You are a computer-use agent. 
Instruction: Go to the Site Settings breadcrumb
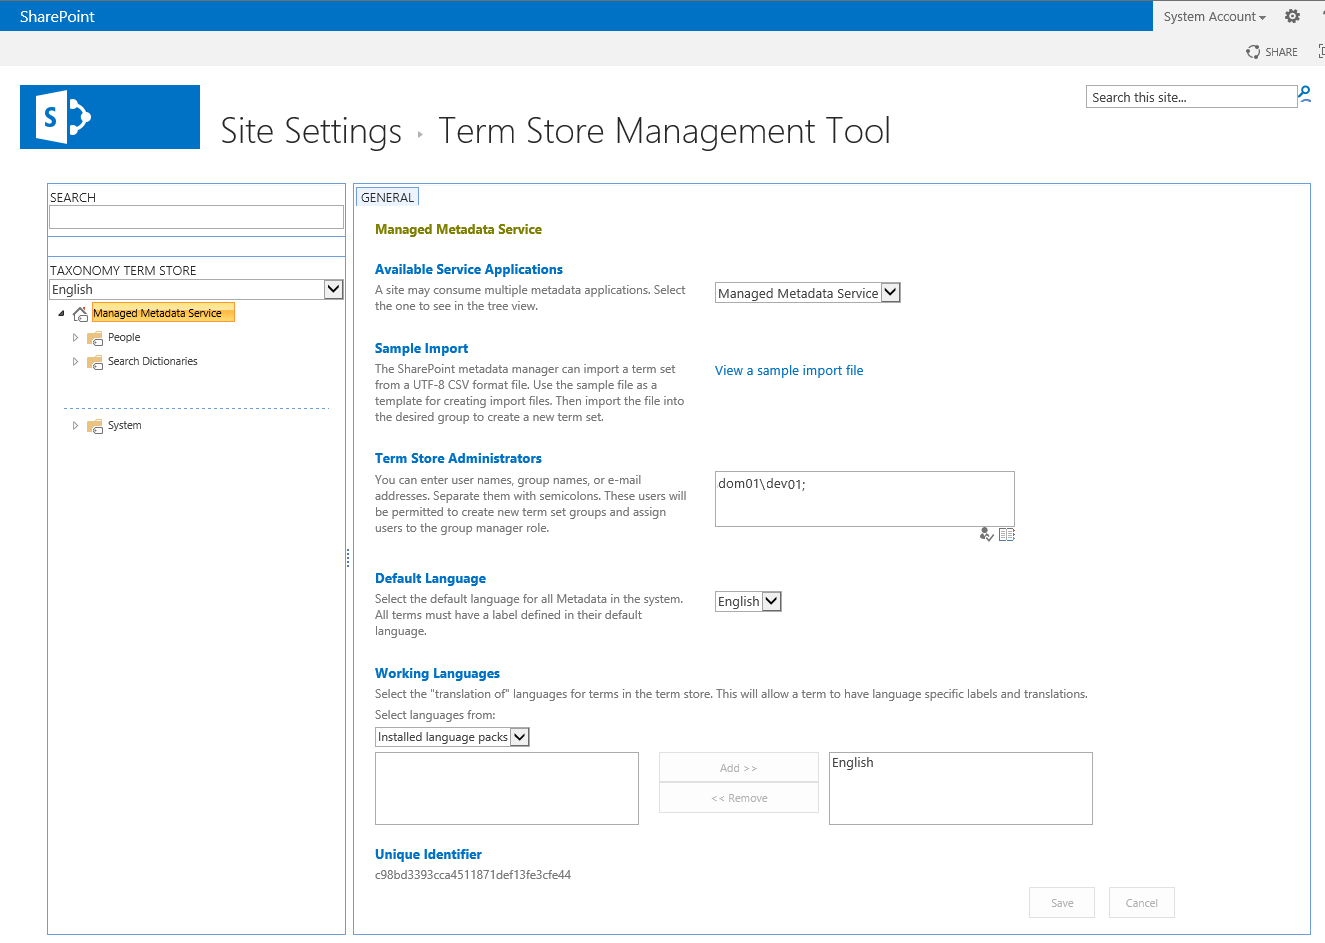pyautogui.click(x=311, y=131)
